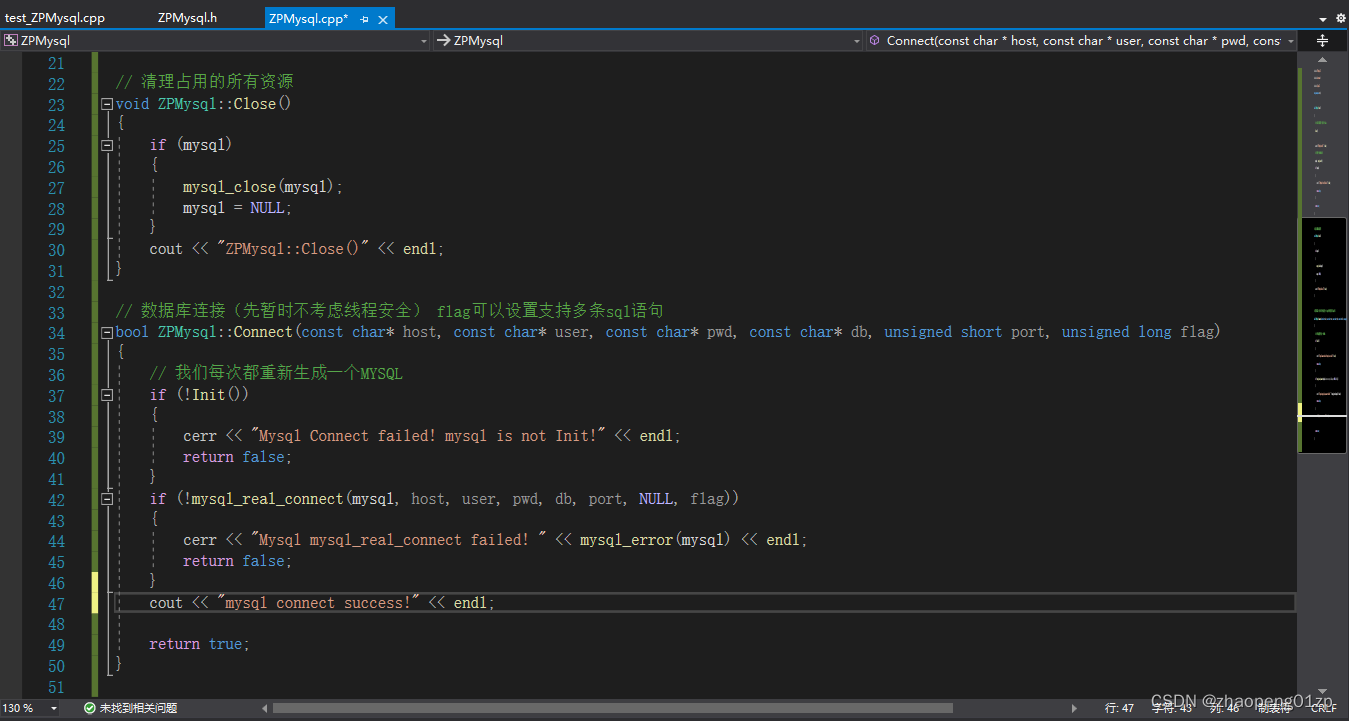Viewport: 1349px width, 721px height.
Task: Click the CRLF line ending indicator
Action: coord(1324,708)
